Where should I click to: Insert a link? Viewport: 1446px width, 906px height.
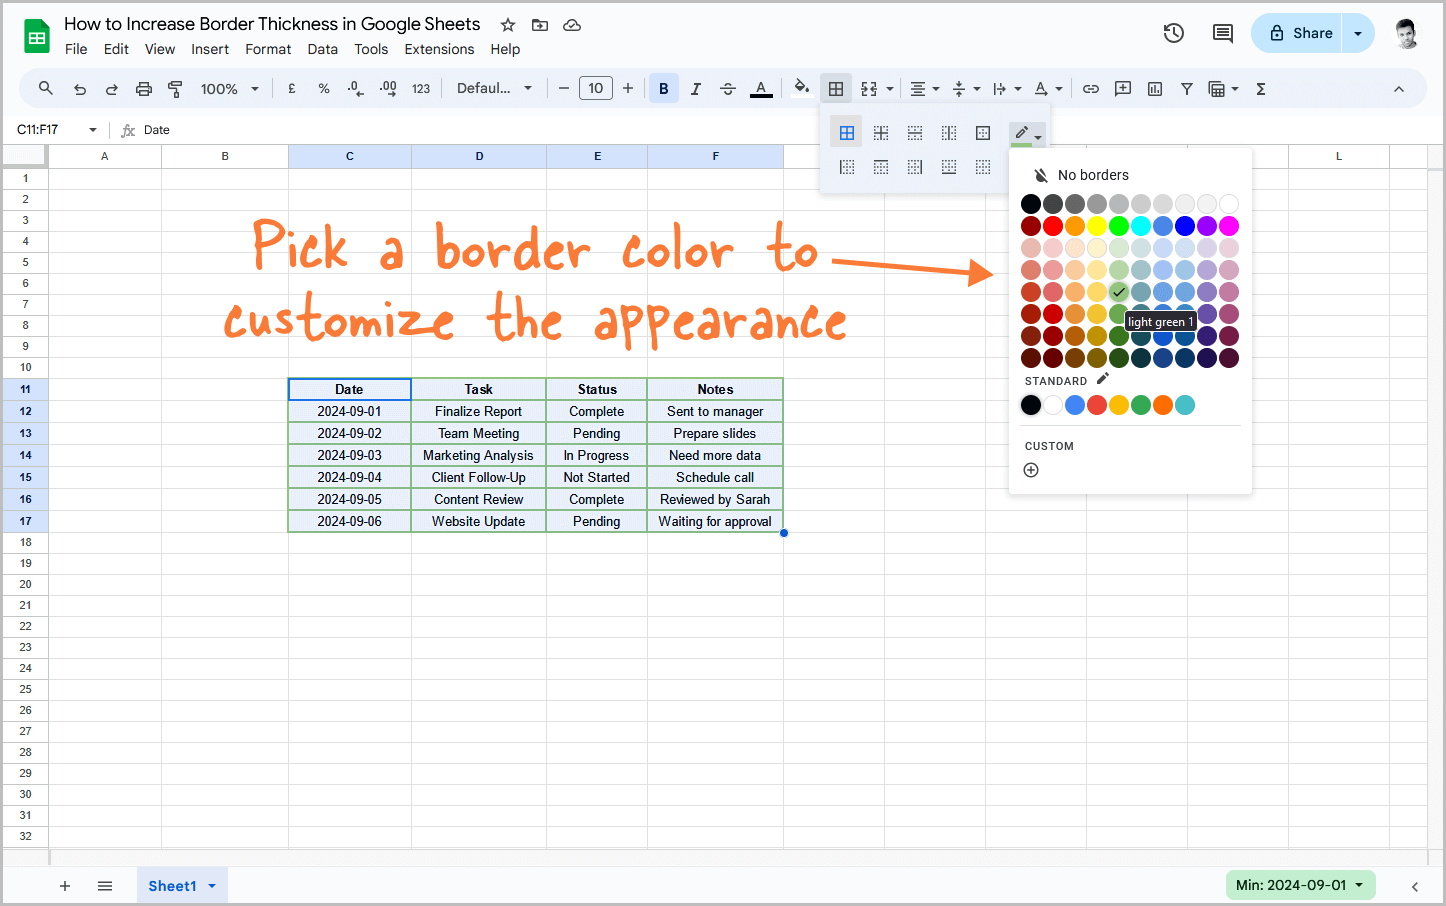[1091, 89]
